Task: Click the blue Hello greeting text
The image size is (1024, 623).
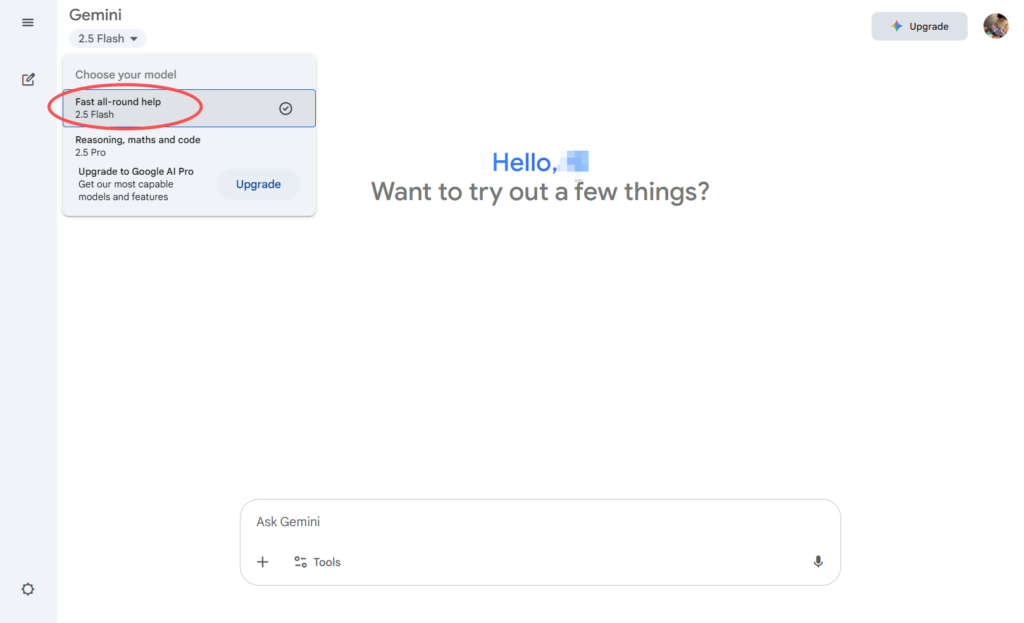Action: tap(524, 163)
